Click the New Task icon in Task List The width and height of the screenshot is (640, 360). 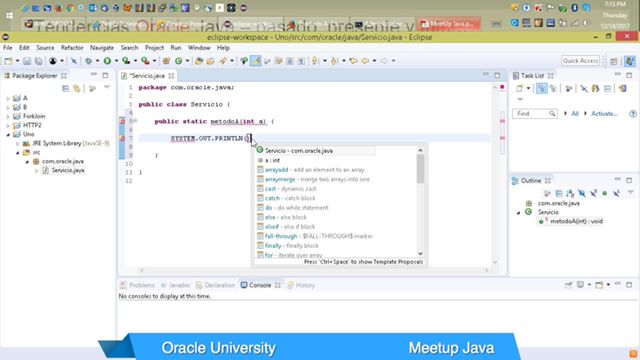coord(519,88)
